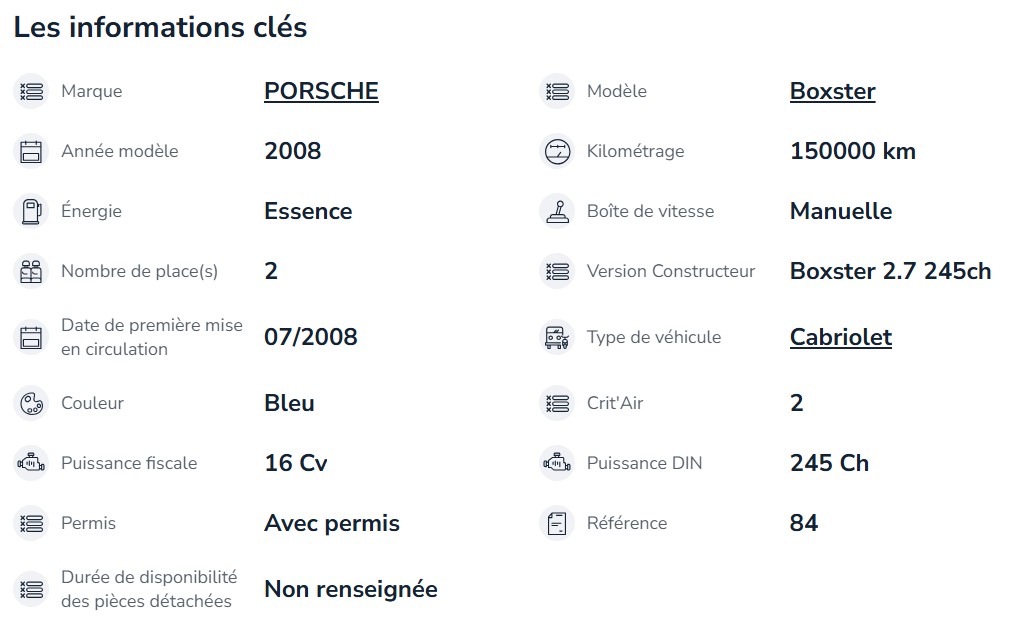
Task: Click the calendar icon beside Date de première mise
Action: tap(31, 337)
